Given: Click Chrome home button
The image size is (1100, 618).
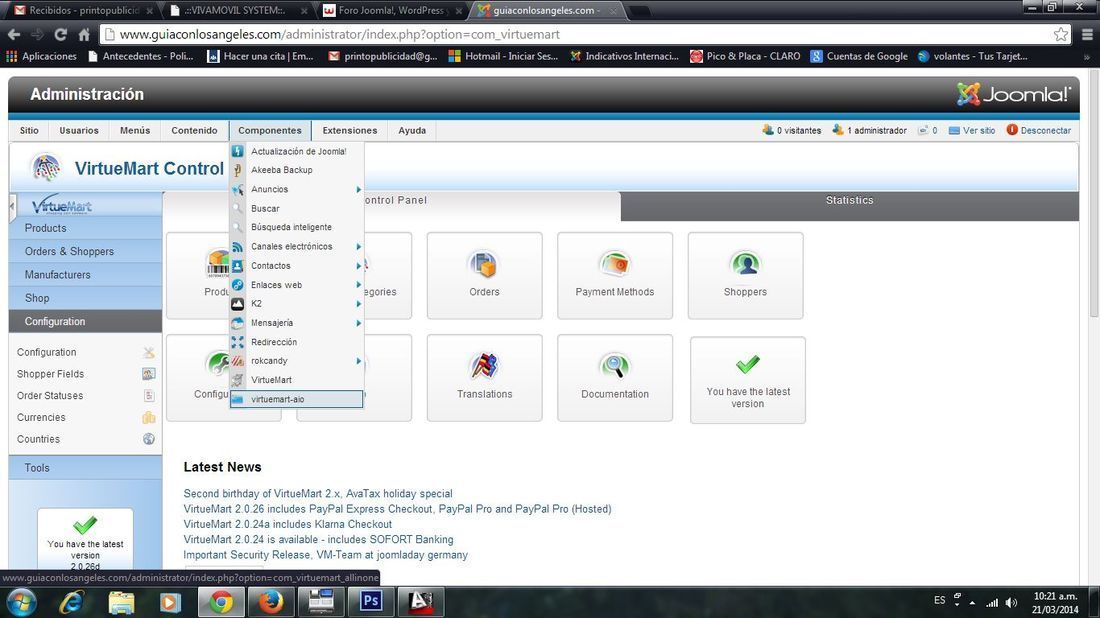Looking at the screenshot, I should (84, 34).
